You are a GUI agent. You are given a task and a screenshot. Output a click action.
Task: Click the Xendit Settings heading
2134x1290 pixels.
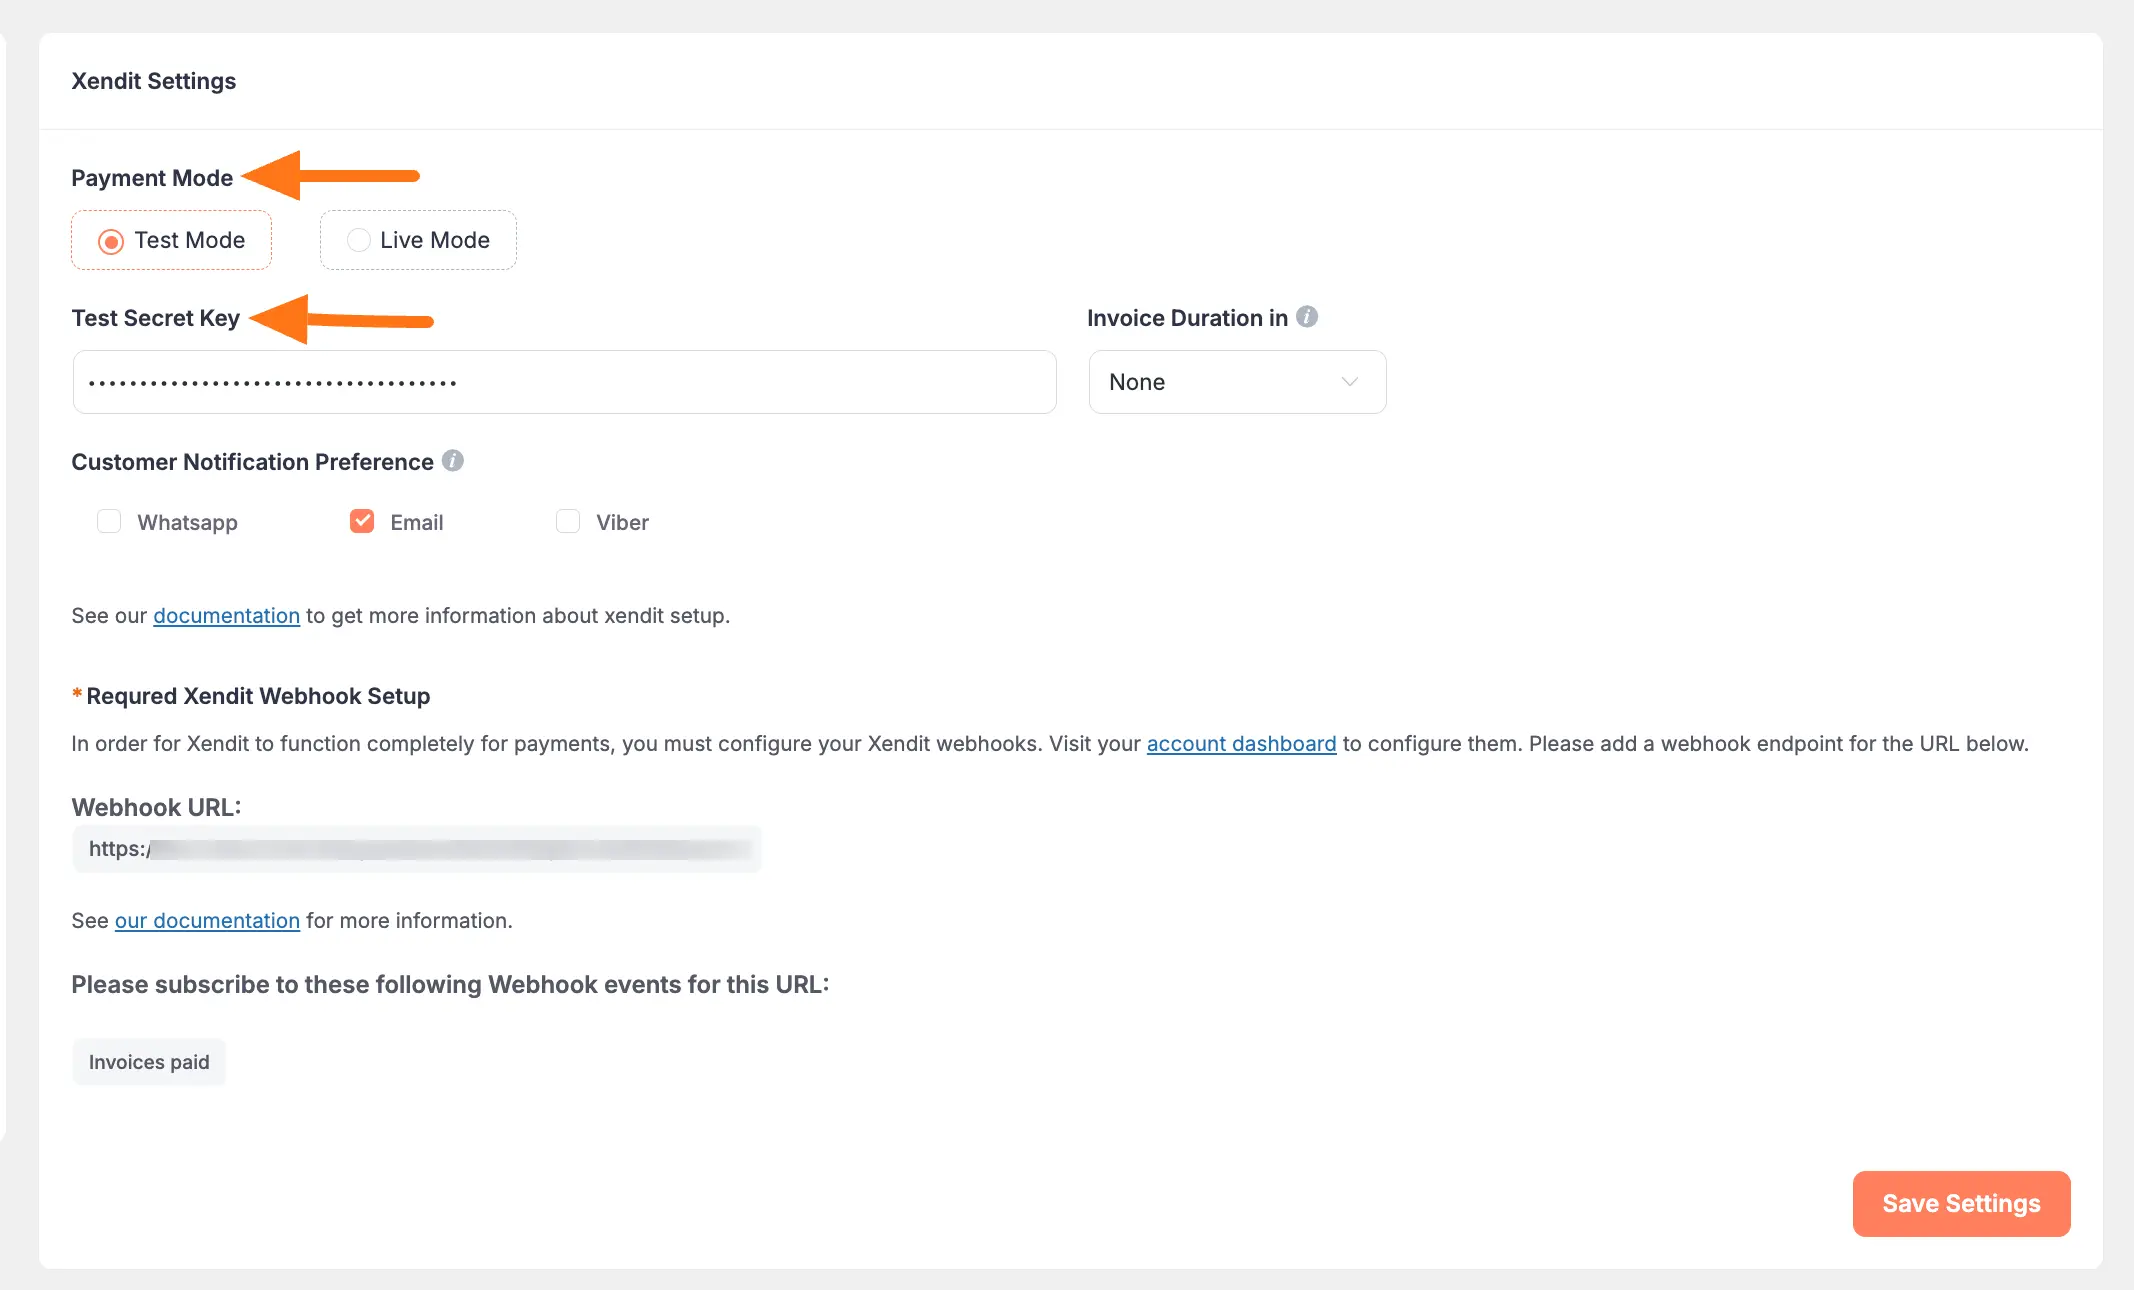pyautogui.click(x=153, y=81)
